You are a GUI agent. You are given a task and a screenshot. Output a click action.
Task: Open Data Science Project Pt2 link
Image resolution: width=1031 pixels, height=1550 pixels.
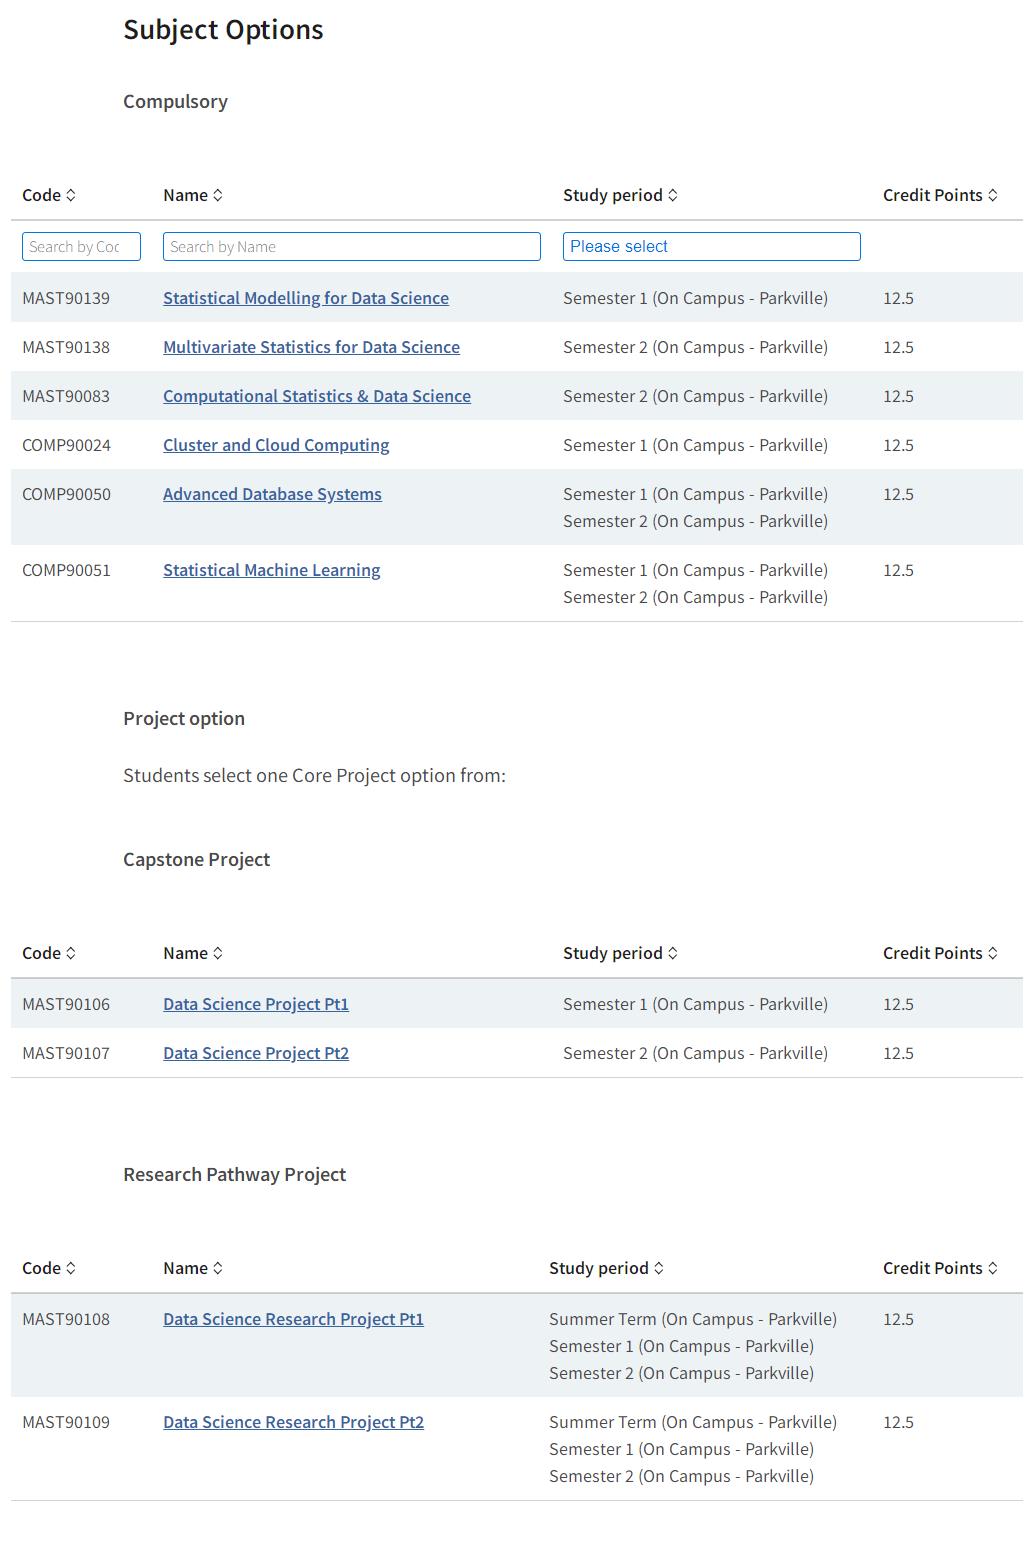point(256,1053)
